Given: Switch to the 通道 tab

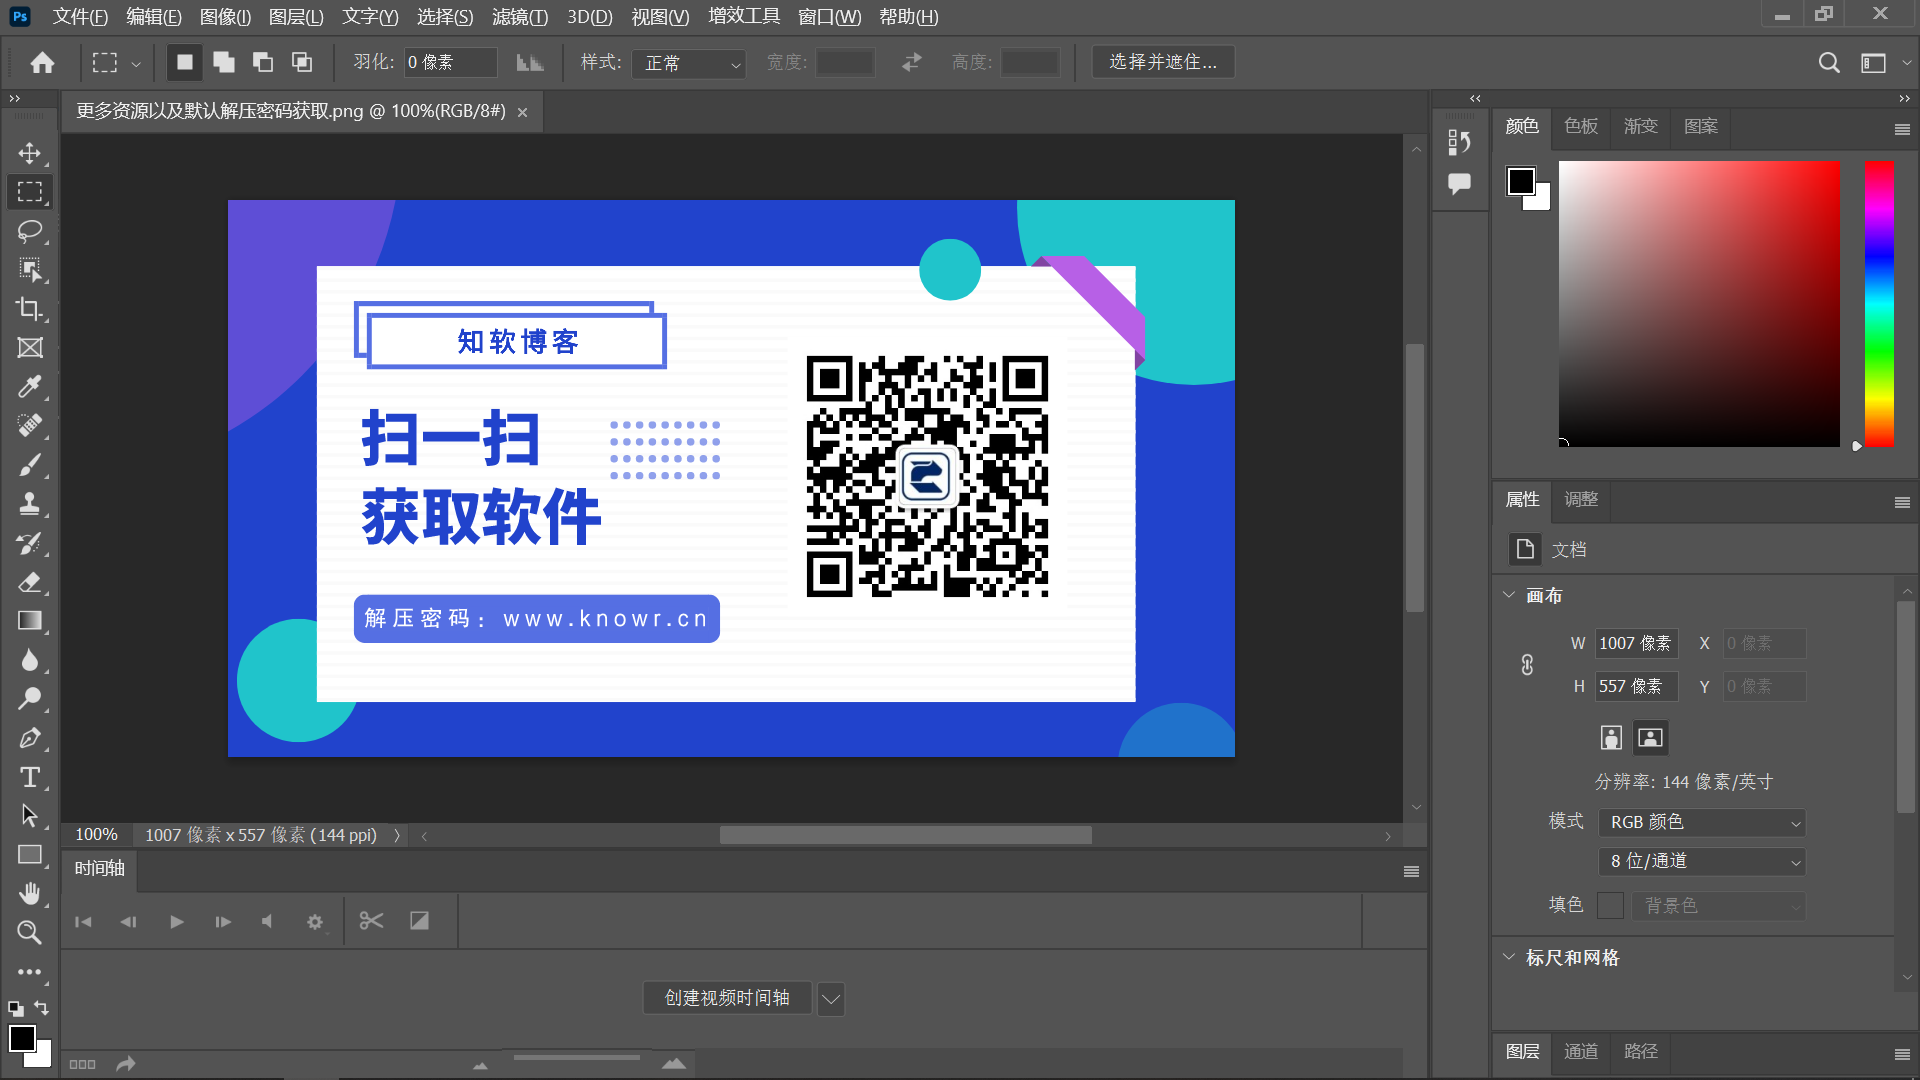Looking at the screenshot, I should click(1581, 1051).
